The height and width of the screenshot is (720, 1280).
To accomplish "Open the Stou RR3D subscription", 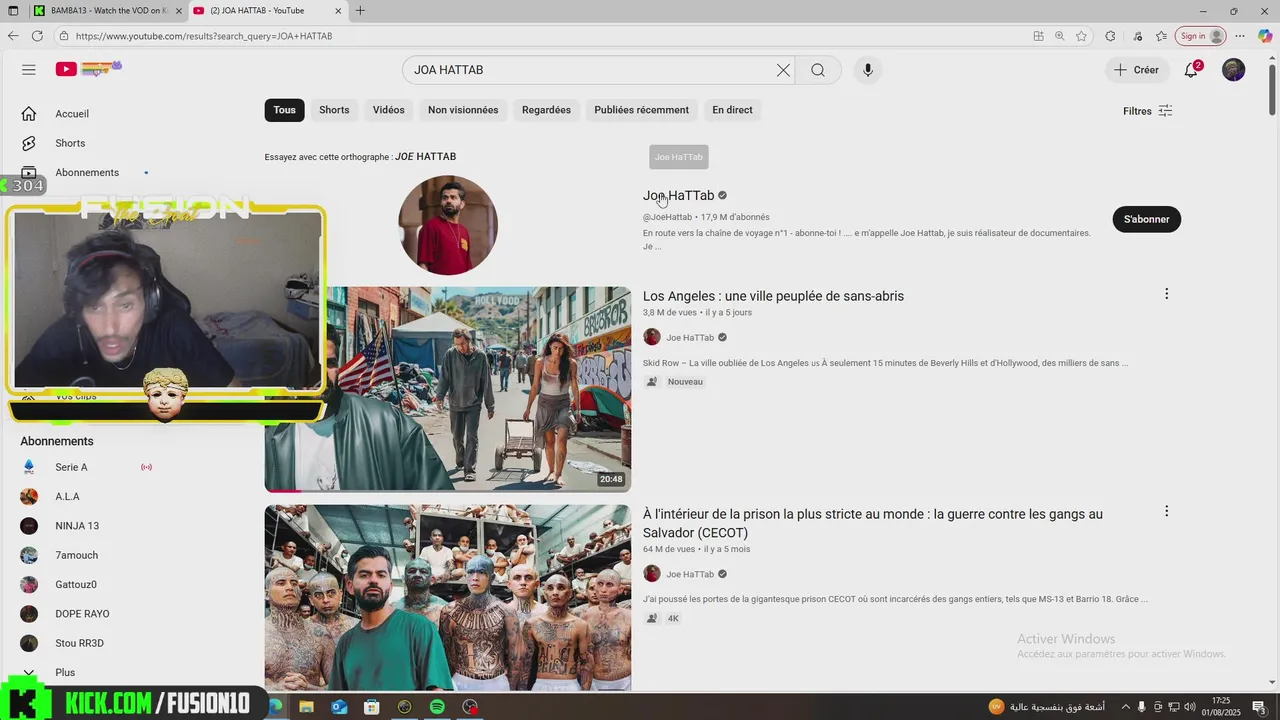I will pos(79,643).
